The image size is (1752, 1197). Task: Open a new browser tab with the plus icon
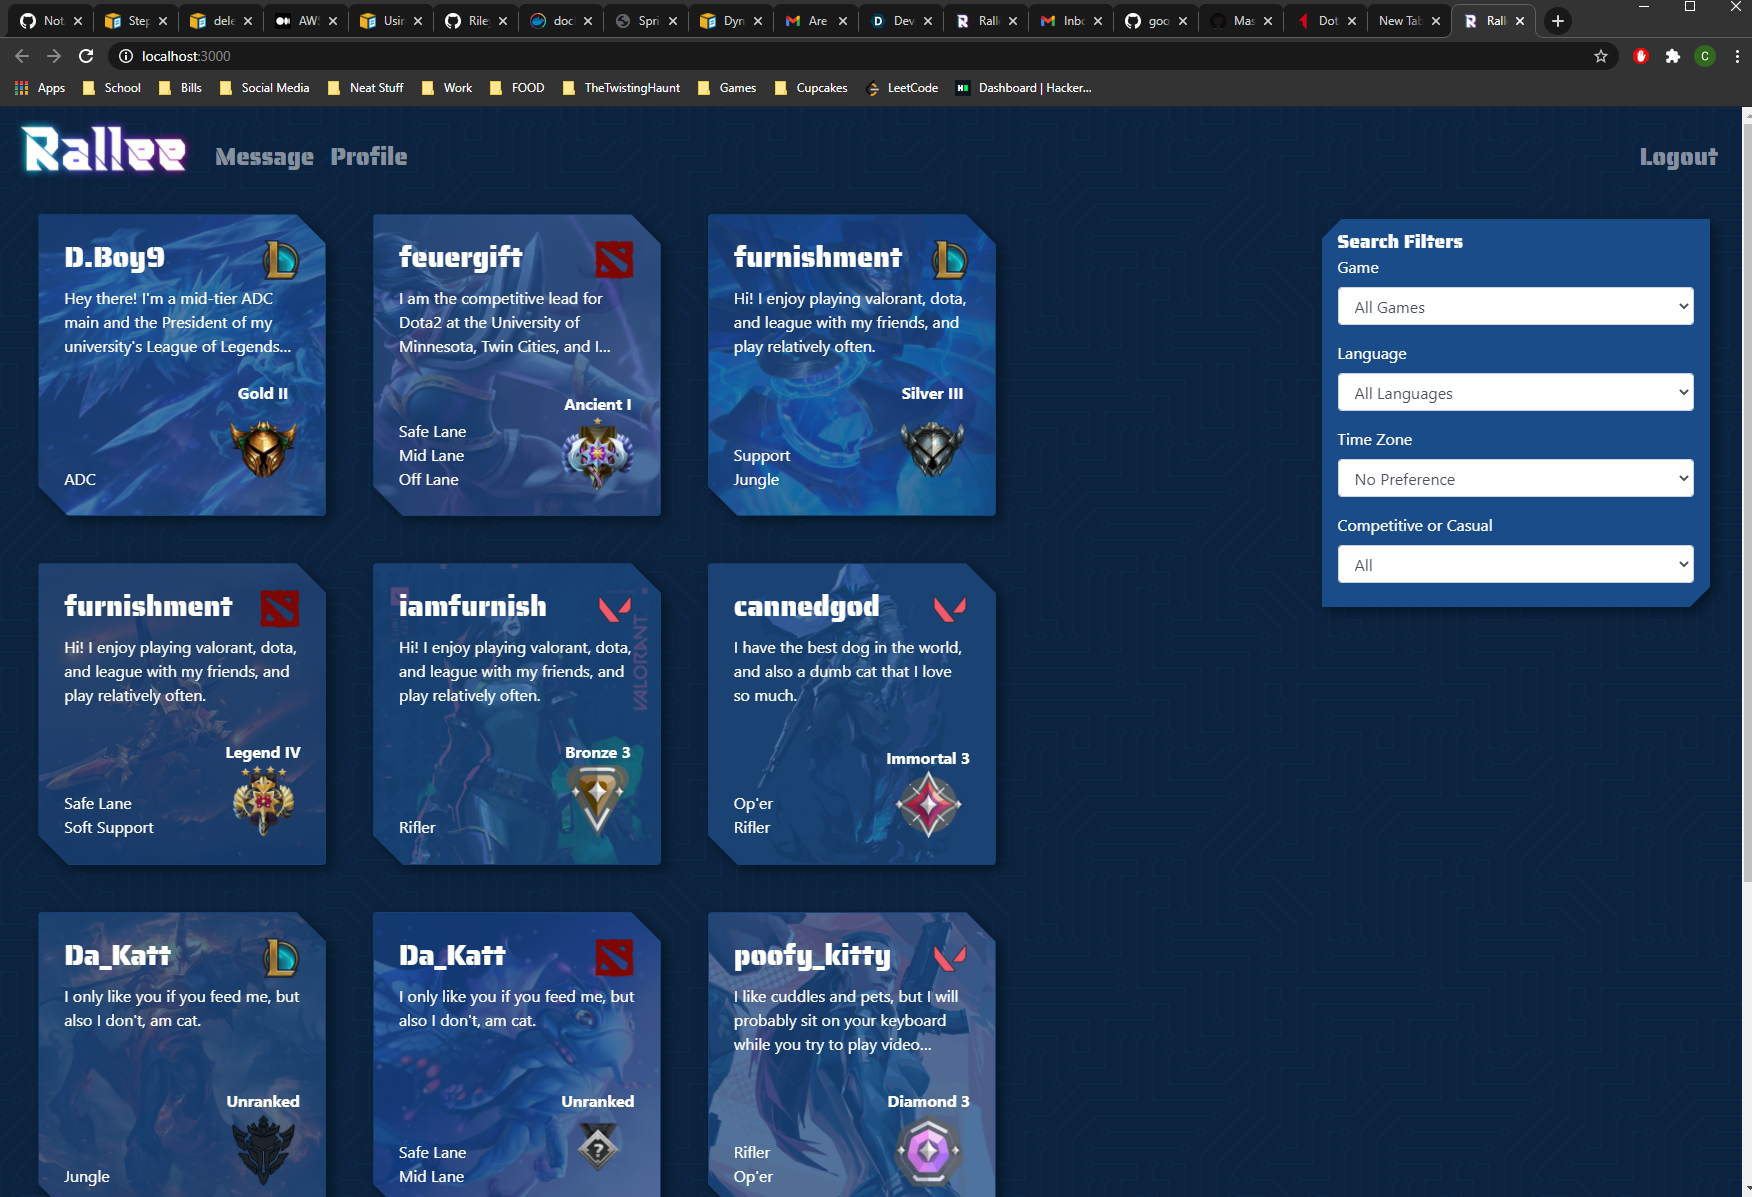(x=1558, y=21)
